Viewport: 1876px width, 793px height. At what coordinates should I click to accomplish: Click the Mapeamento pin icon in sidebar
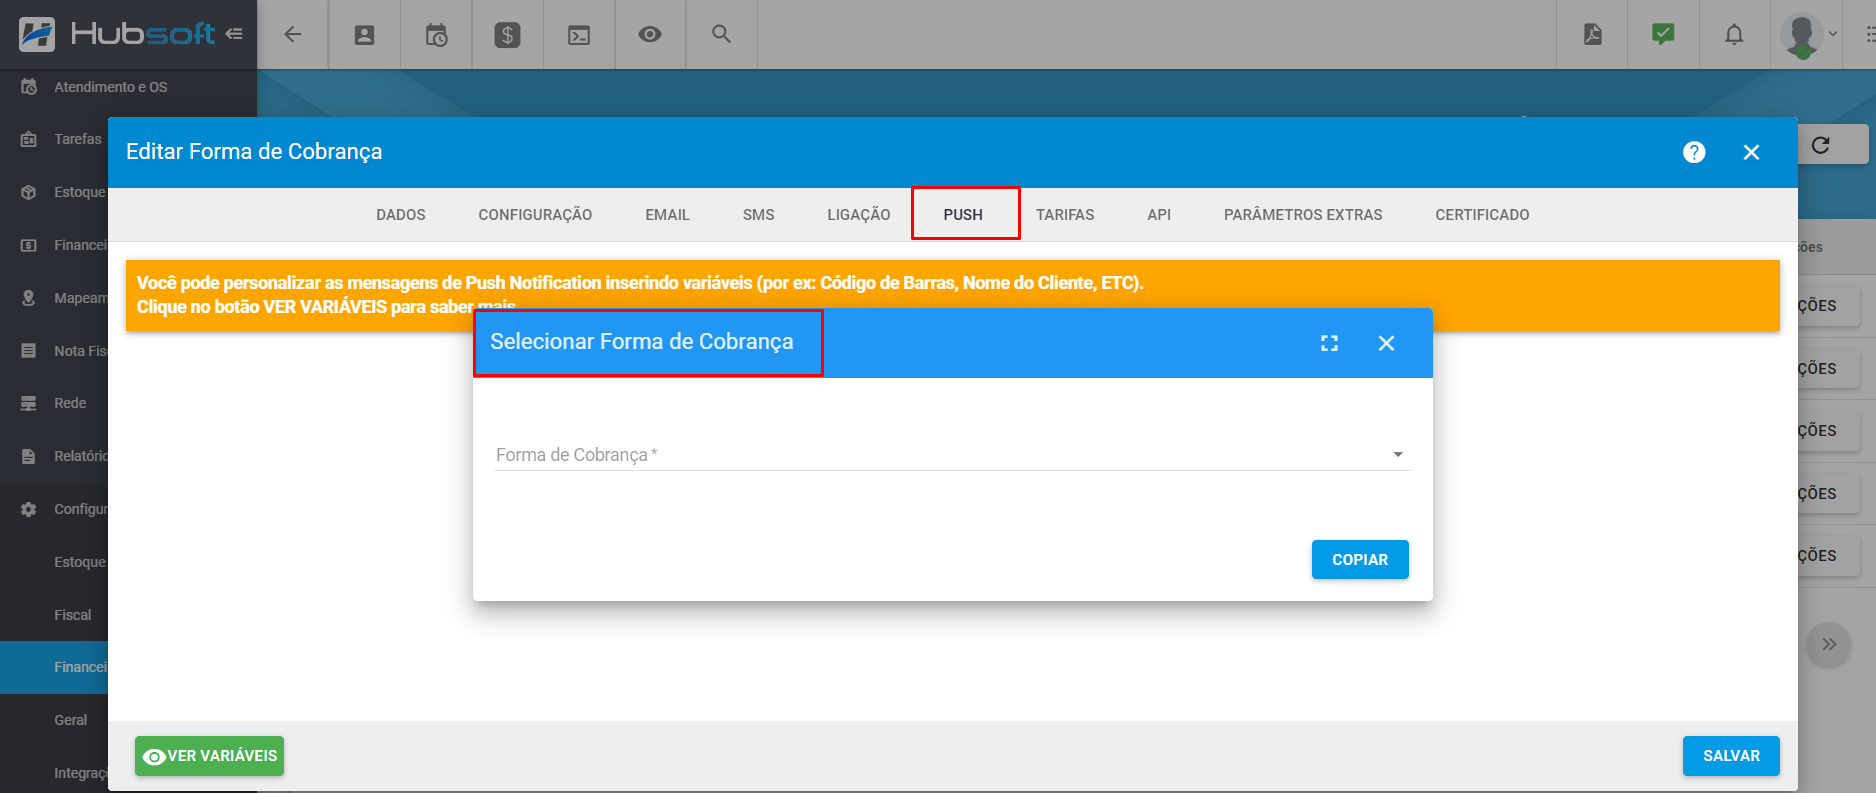pos(29,298)
